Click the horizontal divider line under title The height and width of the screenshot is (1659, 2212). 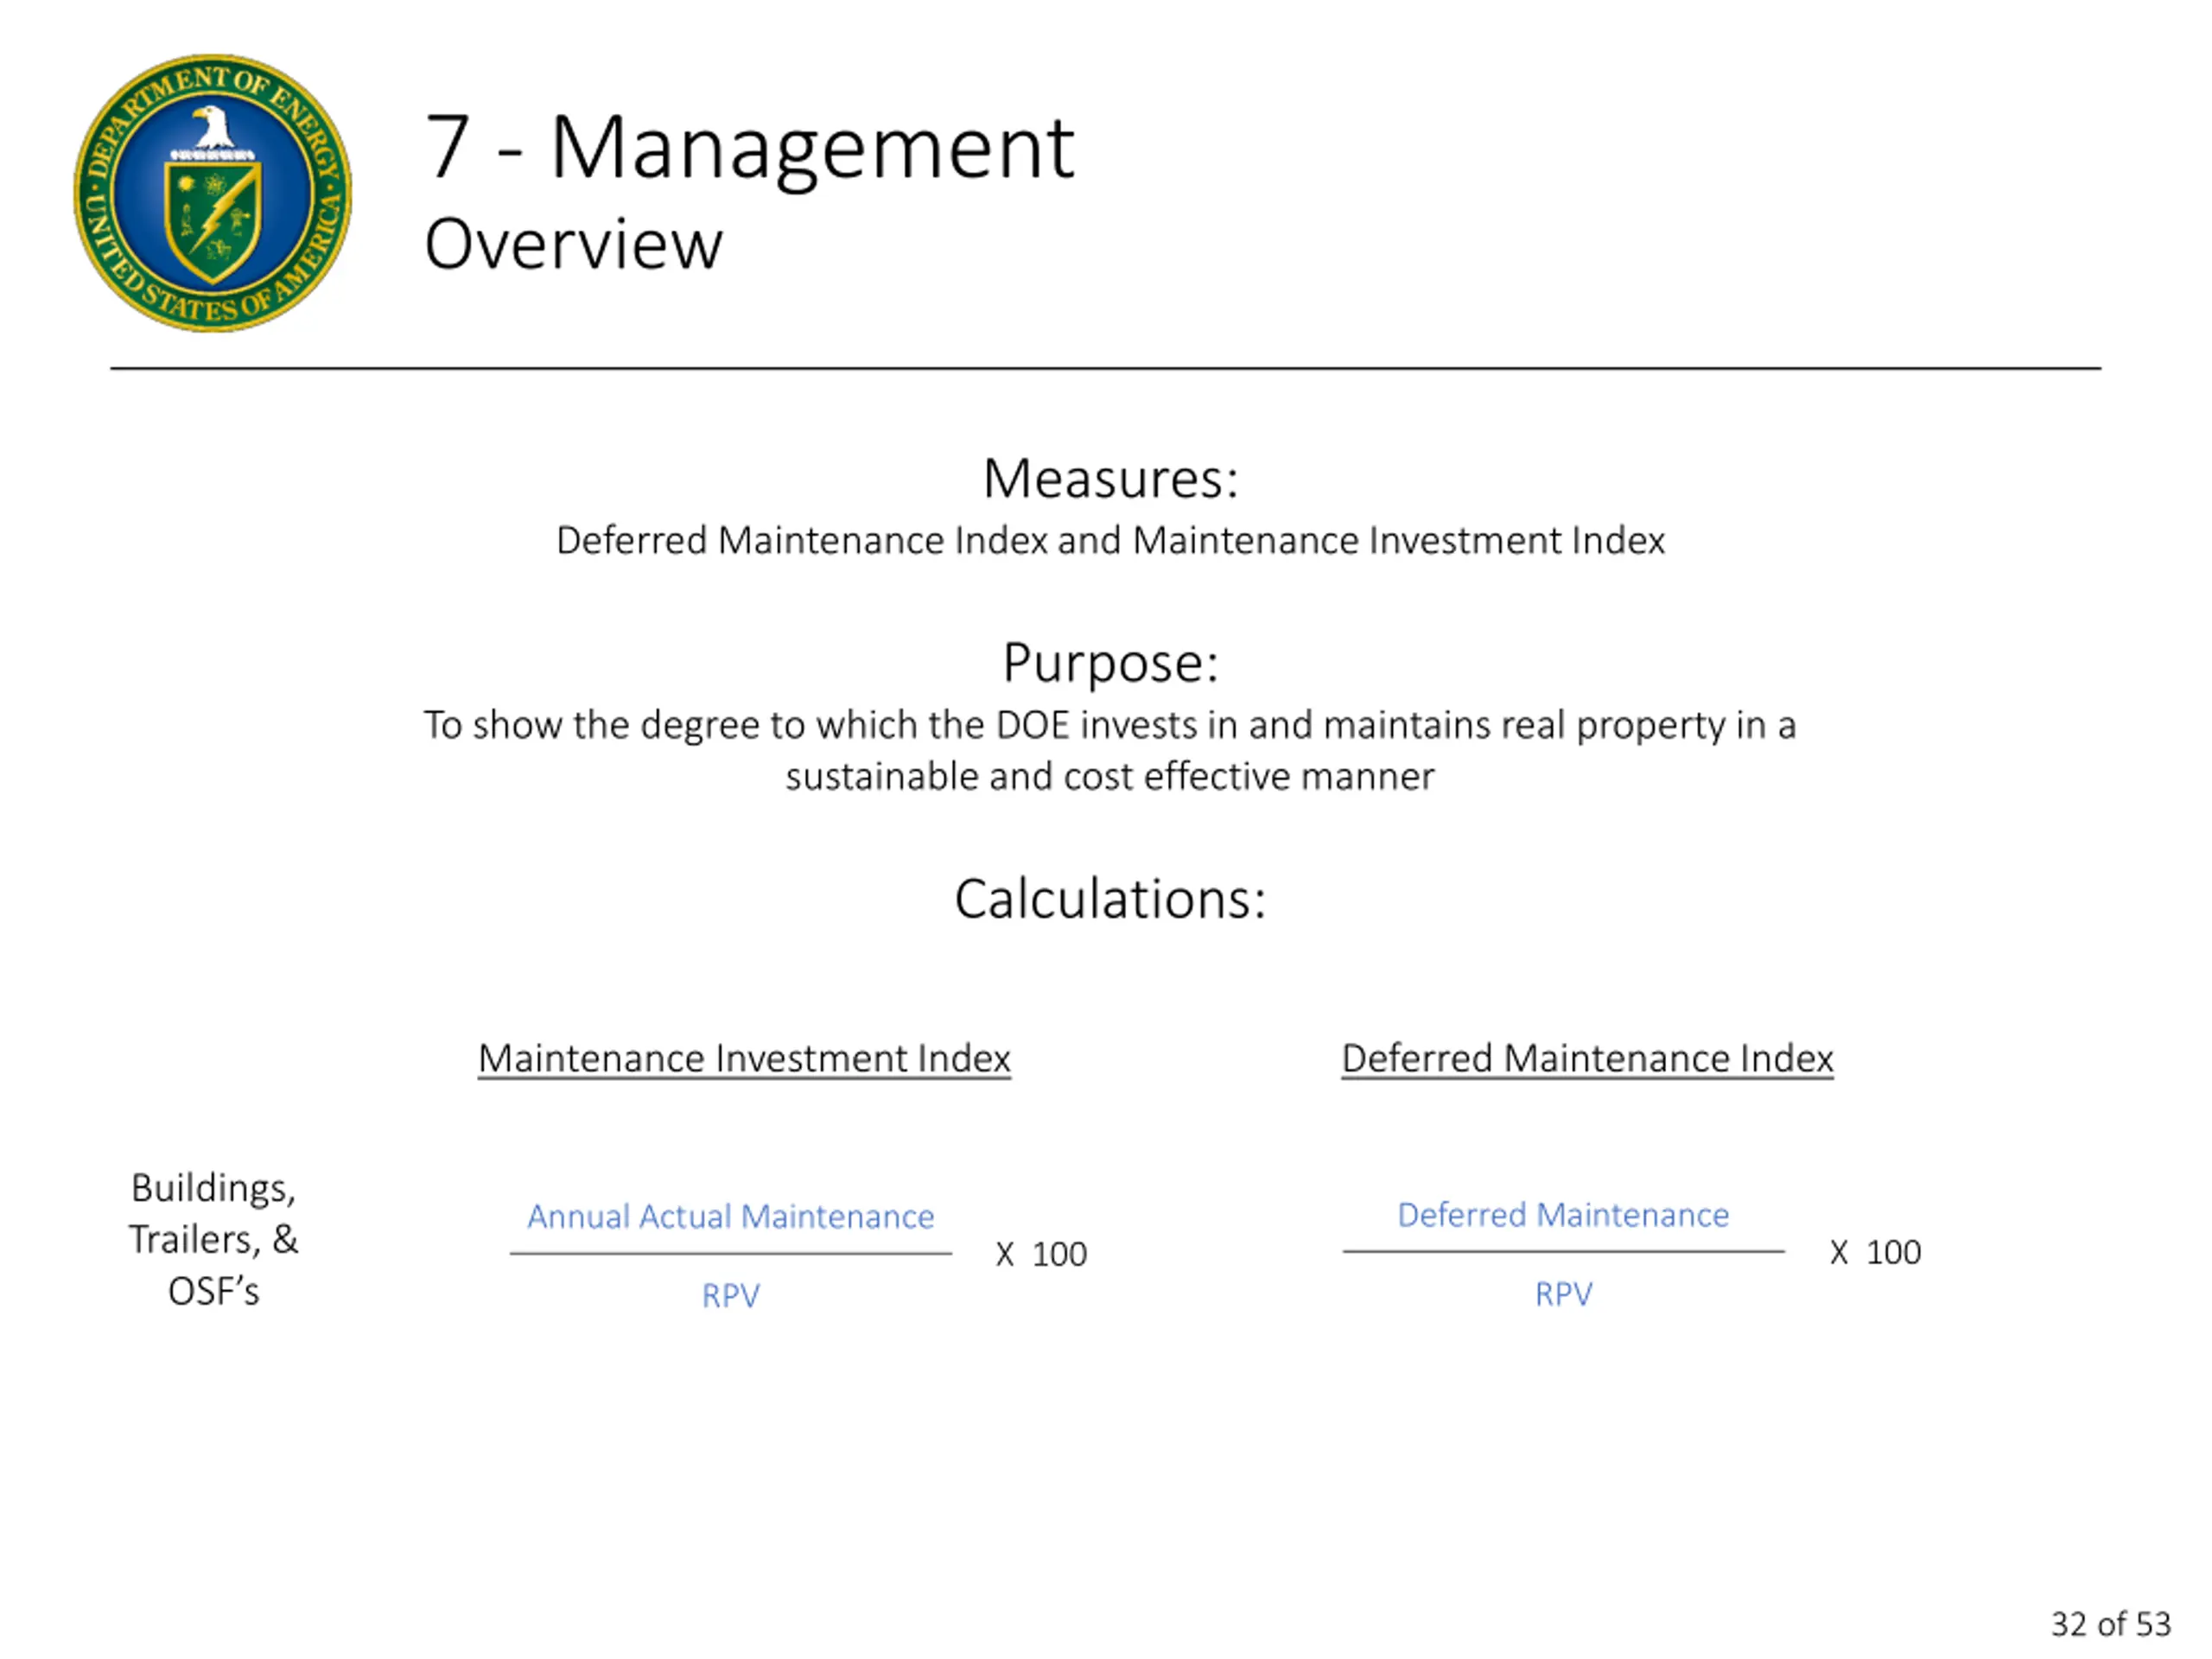[1105, 368]
